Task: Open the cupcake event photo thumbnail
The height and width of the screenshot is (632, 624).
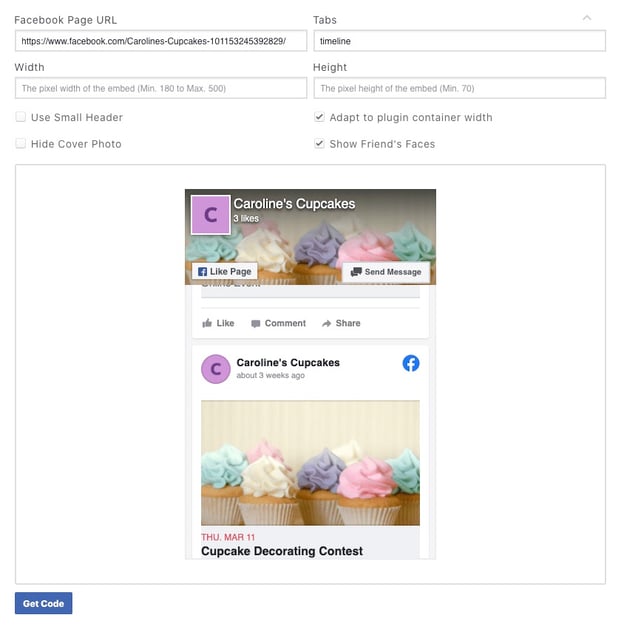Action: [310, 462]
